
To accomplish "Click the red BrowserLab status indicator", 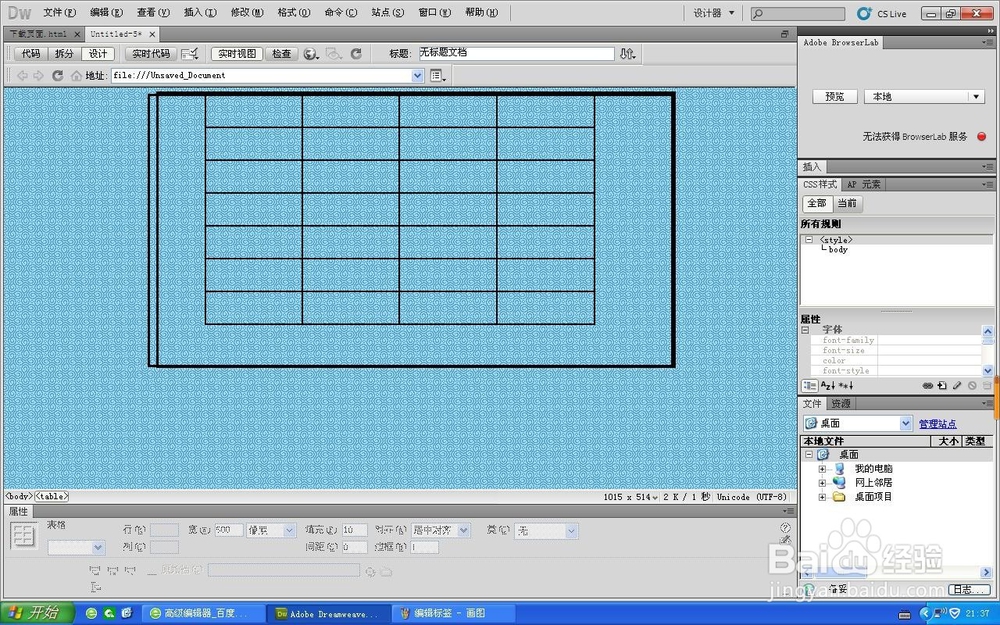I will click(x=982, y=136).
